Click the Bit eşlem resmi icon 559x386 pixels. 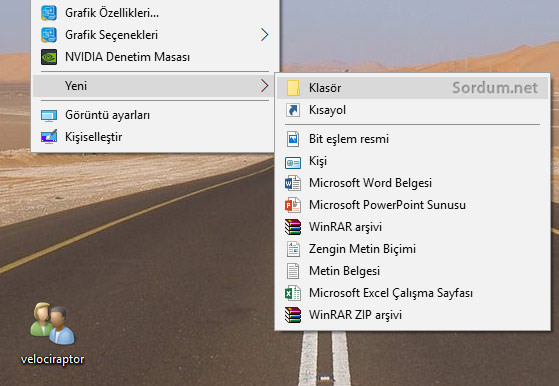coord(293,139)
